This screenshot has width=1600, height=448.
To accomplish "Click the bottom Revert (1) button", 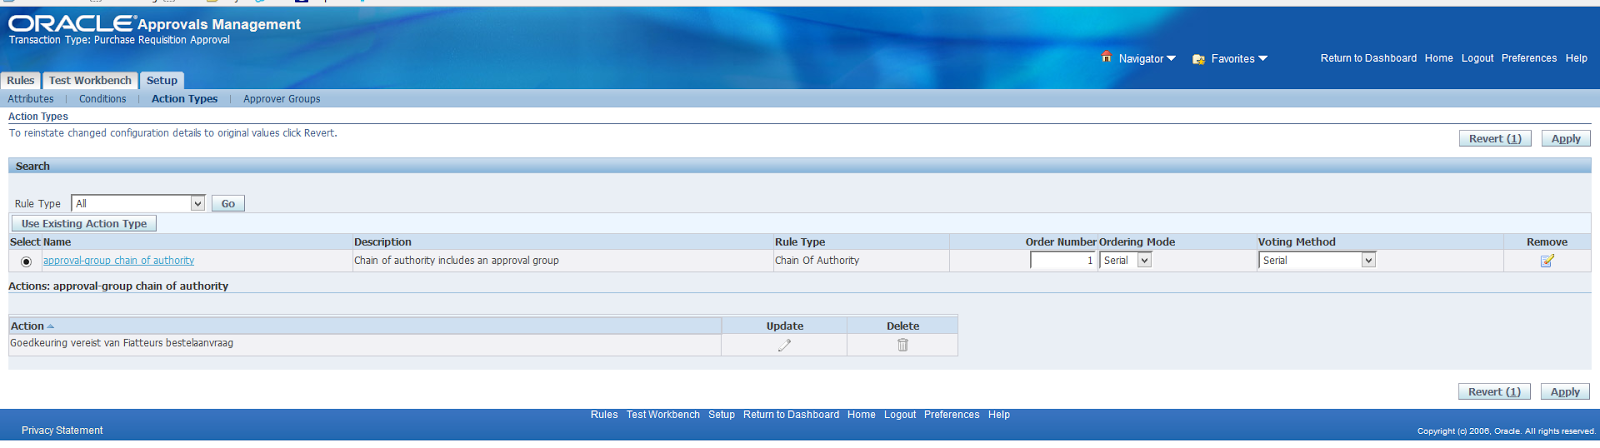I will [1494, 392].
